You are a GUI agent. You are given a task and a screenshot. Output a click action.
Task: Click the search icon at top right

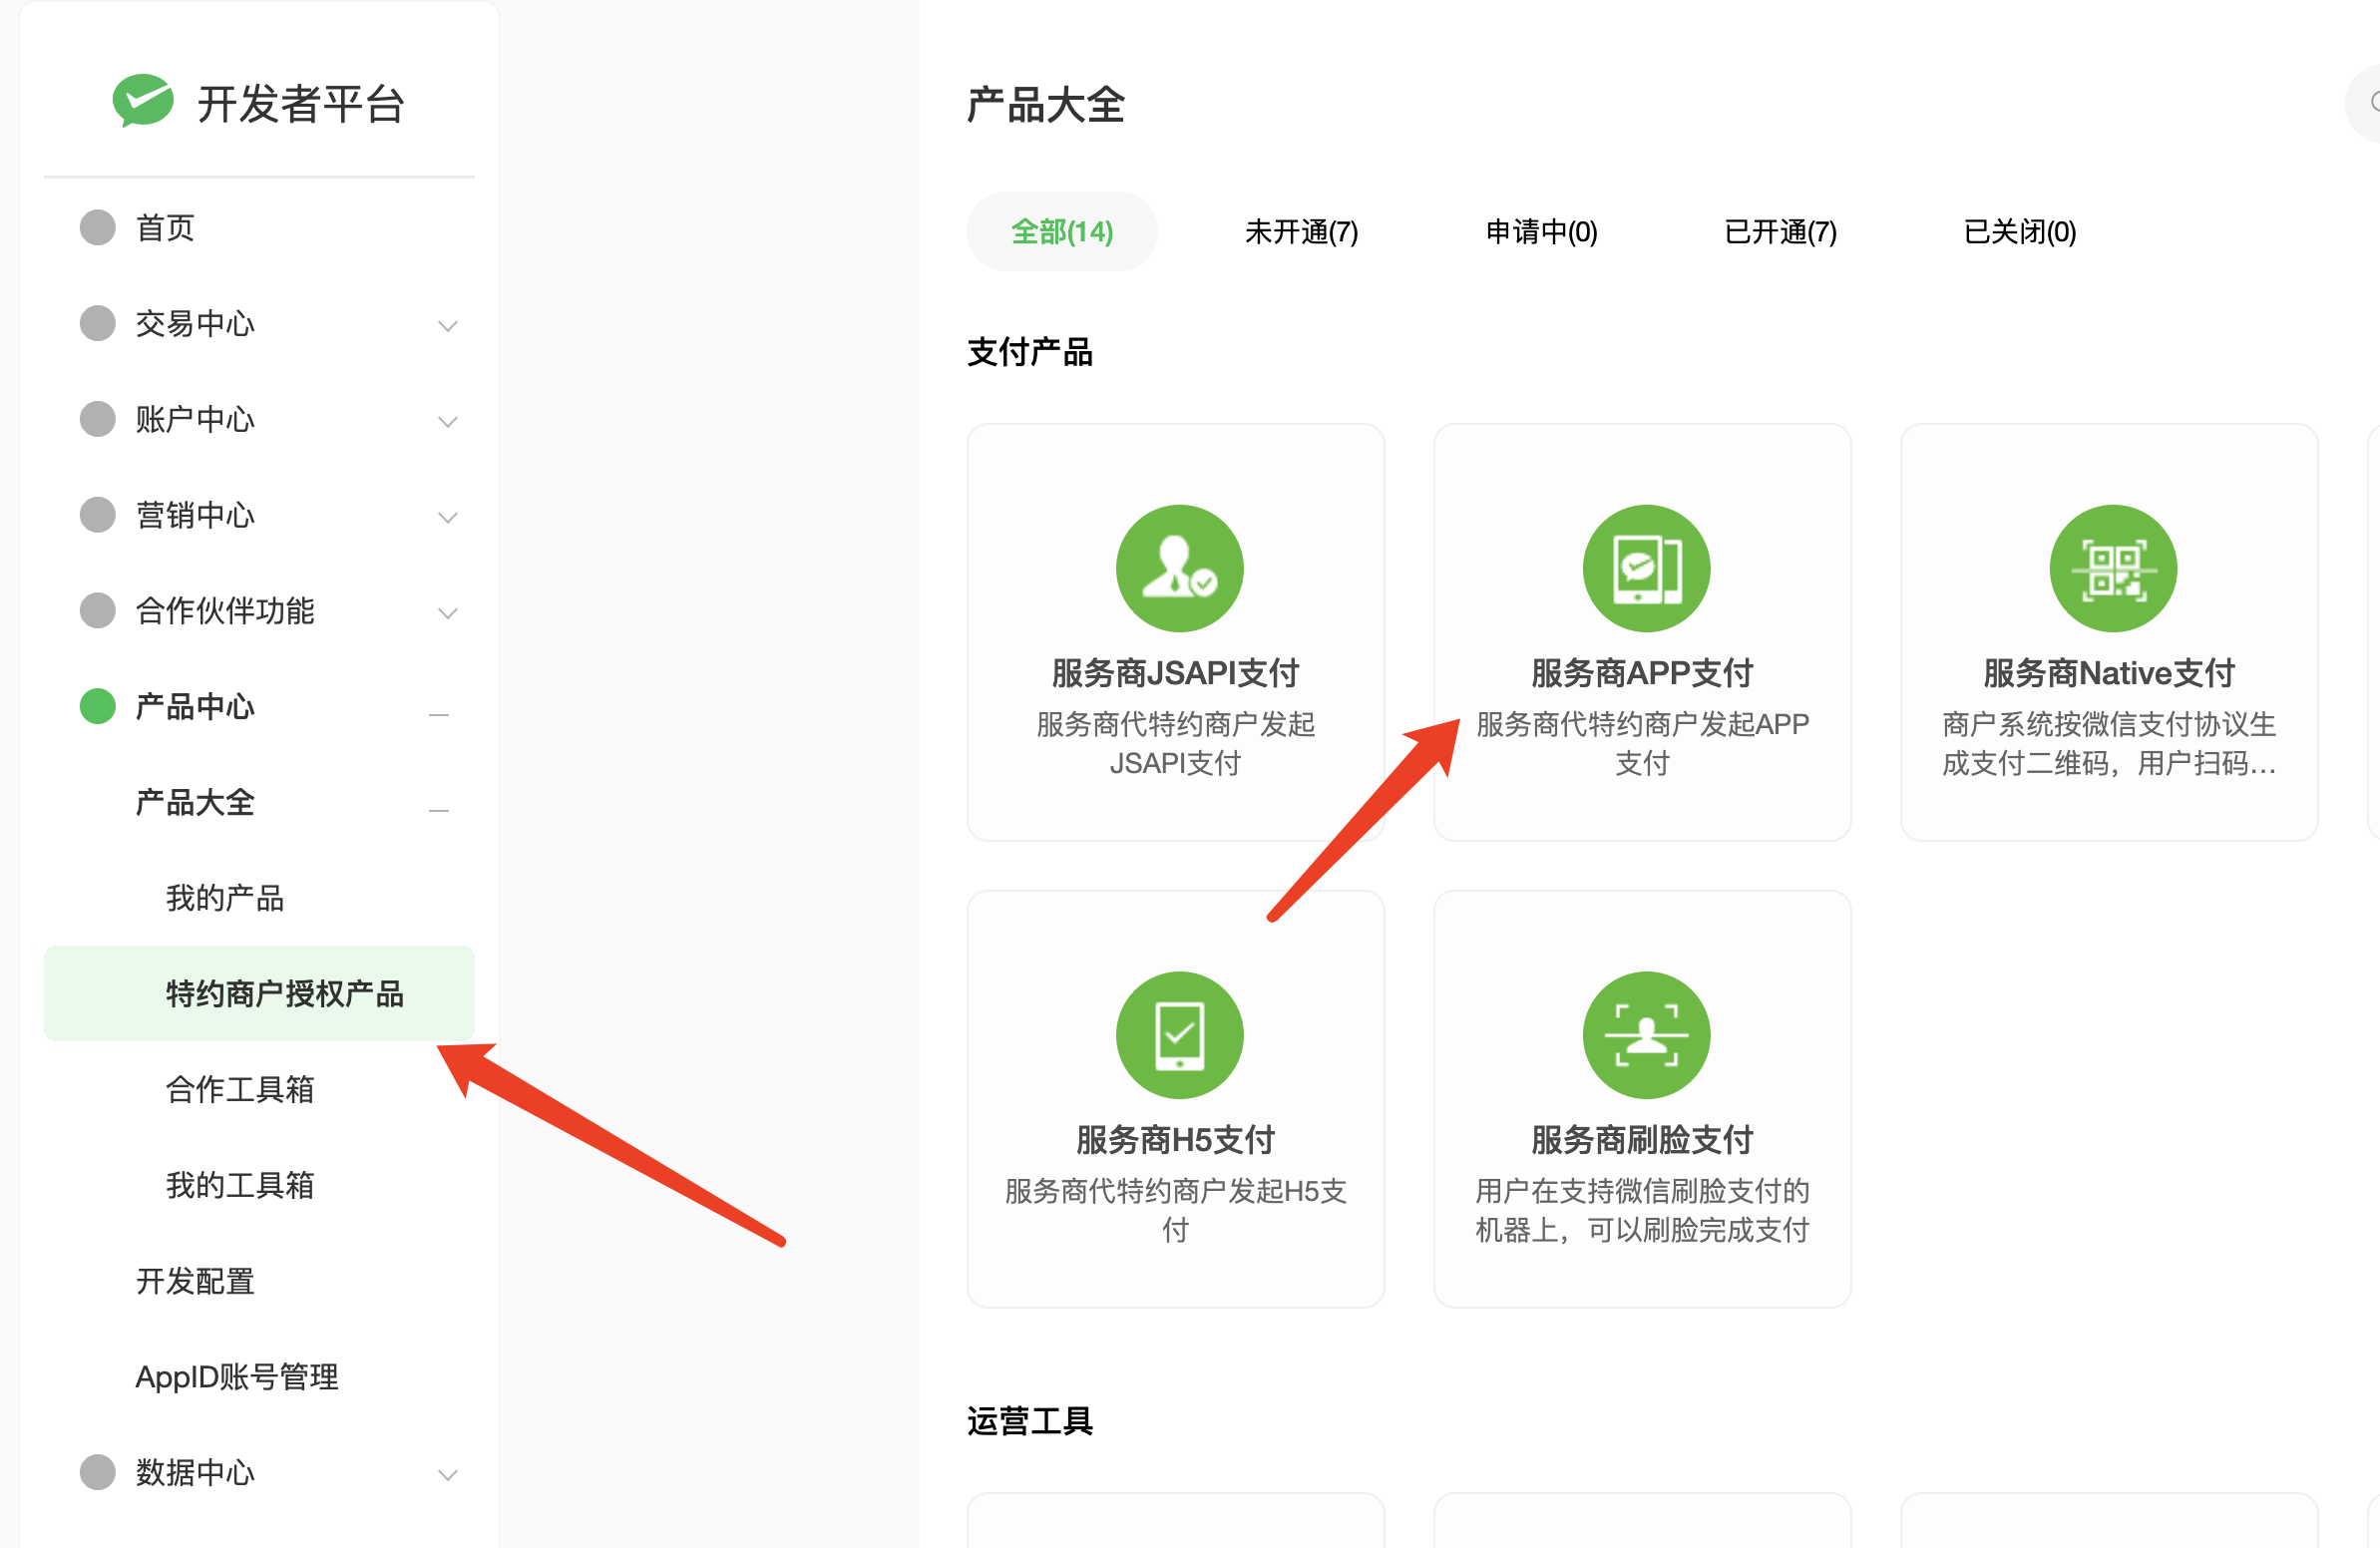tap(2374, 103)
